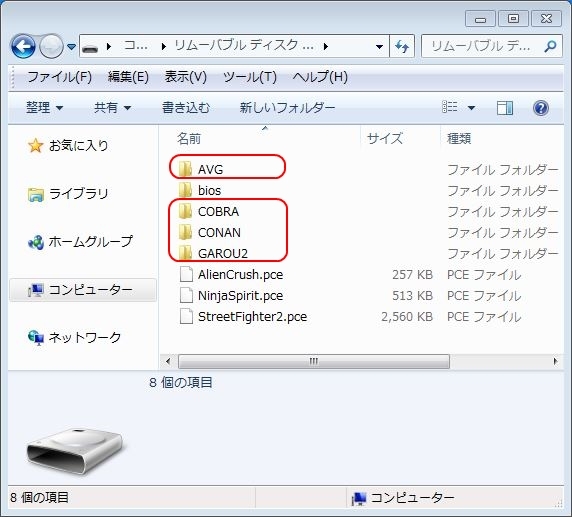Viewport: 572px width, 517px height.
Task: Click the 書き込む button
Action: (186, 108)
